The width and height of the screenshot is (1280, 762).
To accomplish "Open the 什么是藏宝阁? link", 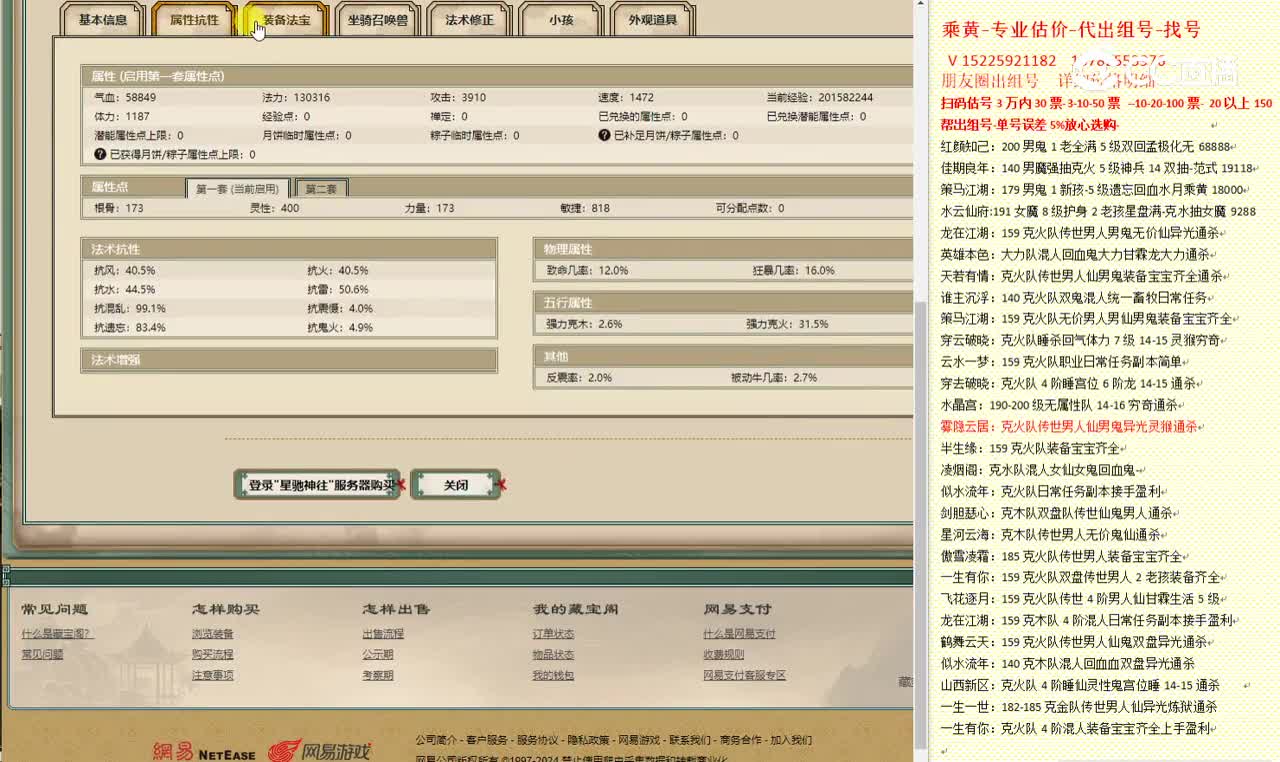I will [x=57, y=634].
